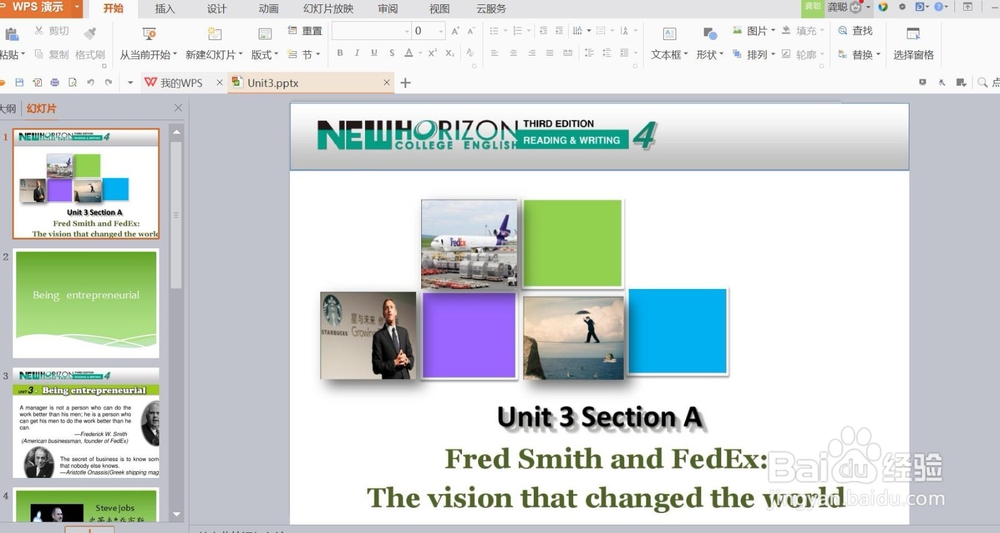The height and width of the screenshot is (533, 1000).
Task: Click the Print icon in quick toolbar
Action: 55,82
